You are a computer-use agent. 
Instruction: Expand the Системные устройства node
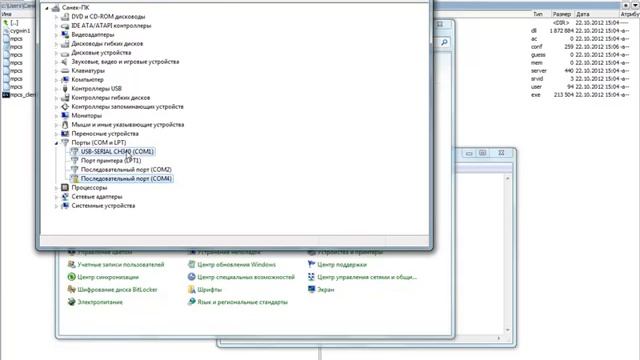click(56, 206)
